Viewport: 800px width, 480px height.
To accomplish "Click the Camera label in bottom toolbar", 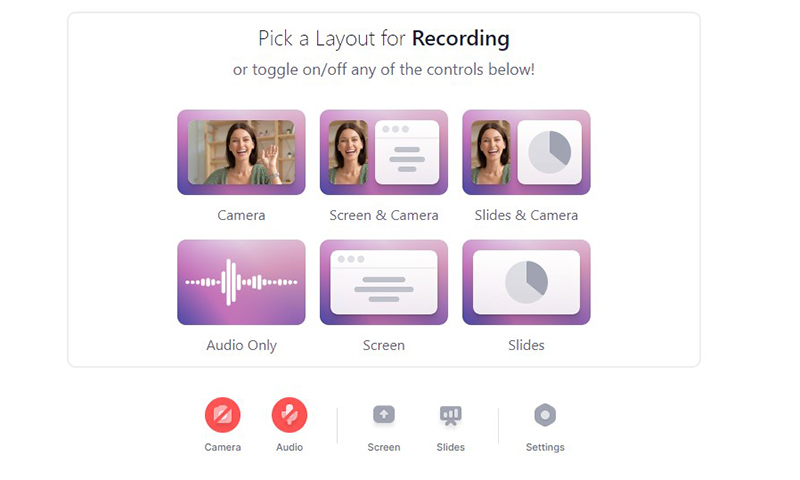I will pos(222,447).
